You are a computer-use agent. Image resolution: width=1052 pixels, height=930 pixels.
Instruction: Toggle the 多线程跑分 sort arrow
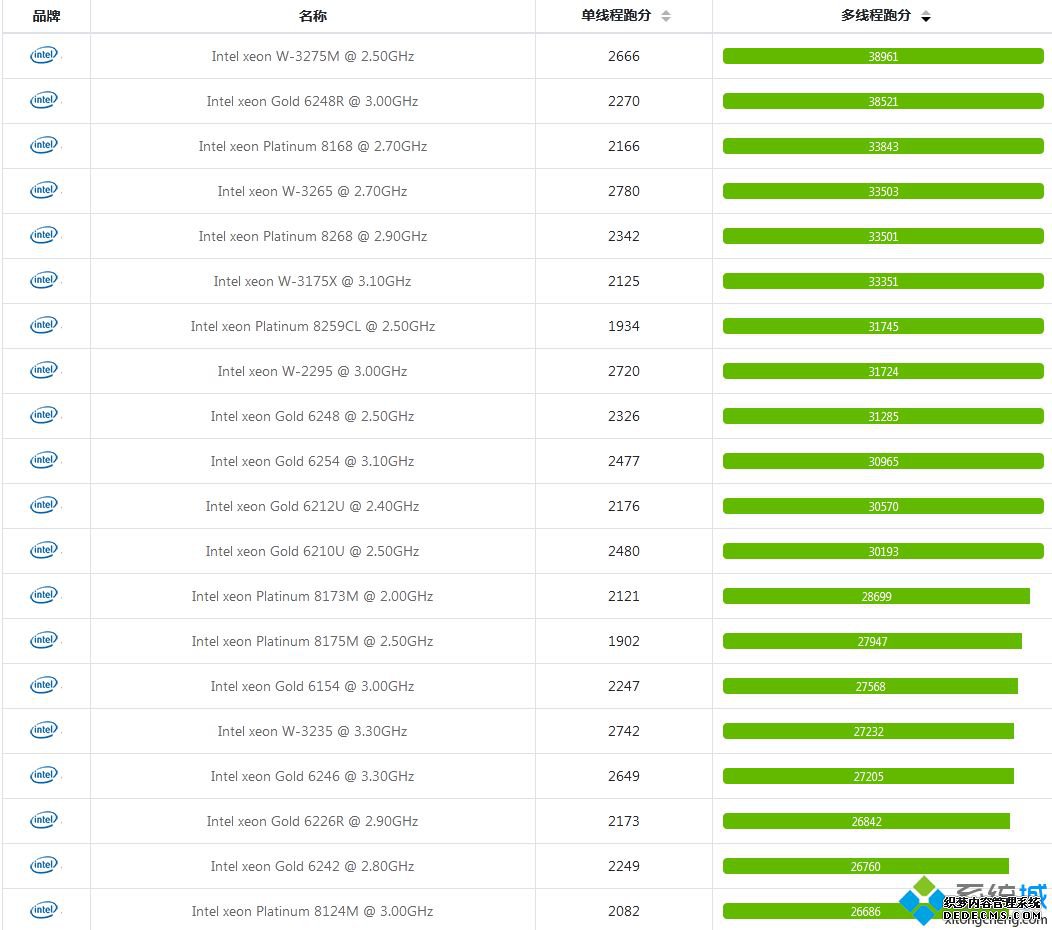(x=926, y=16)
